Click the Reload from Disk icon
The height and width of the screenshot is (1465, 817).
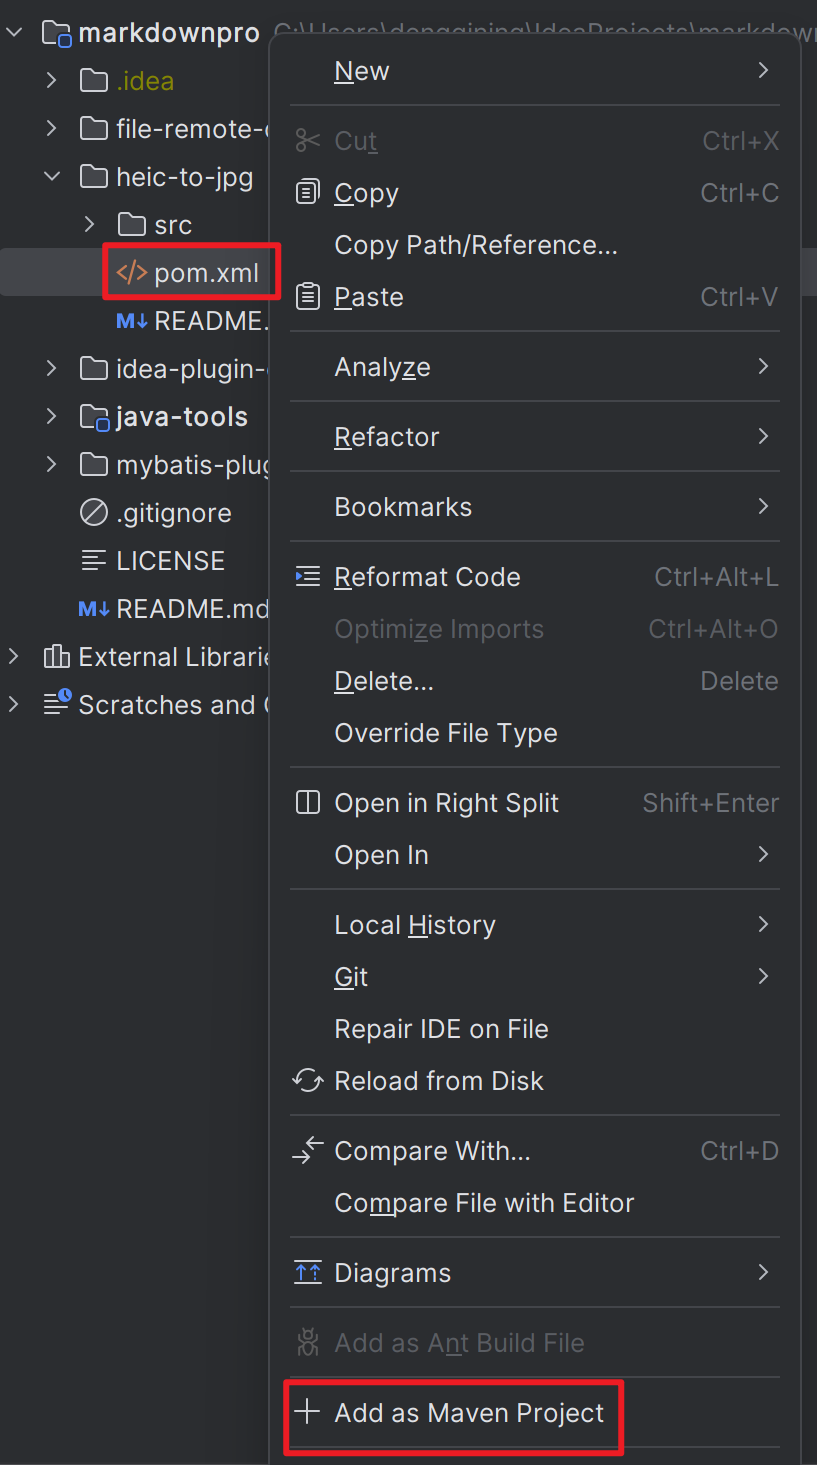[x=308, y=1080]
